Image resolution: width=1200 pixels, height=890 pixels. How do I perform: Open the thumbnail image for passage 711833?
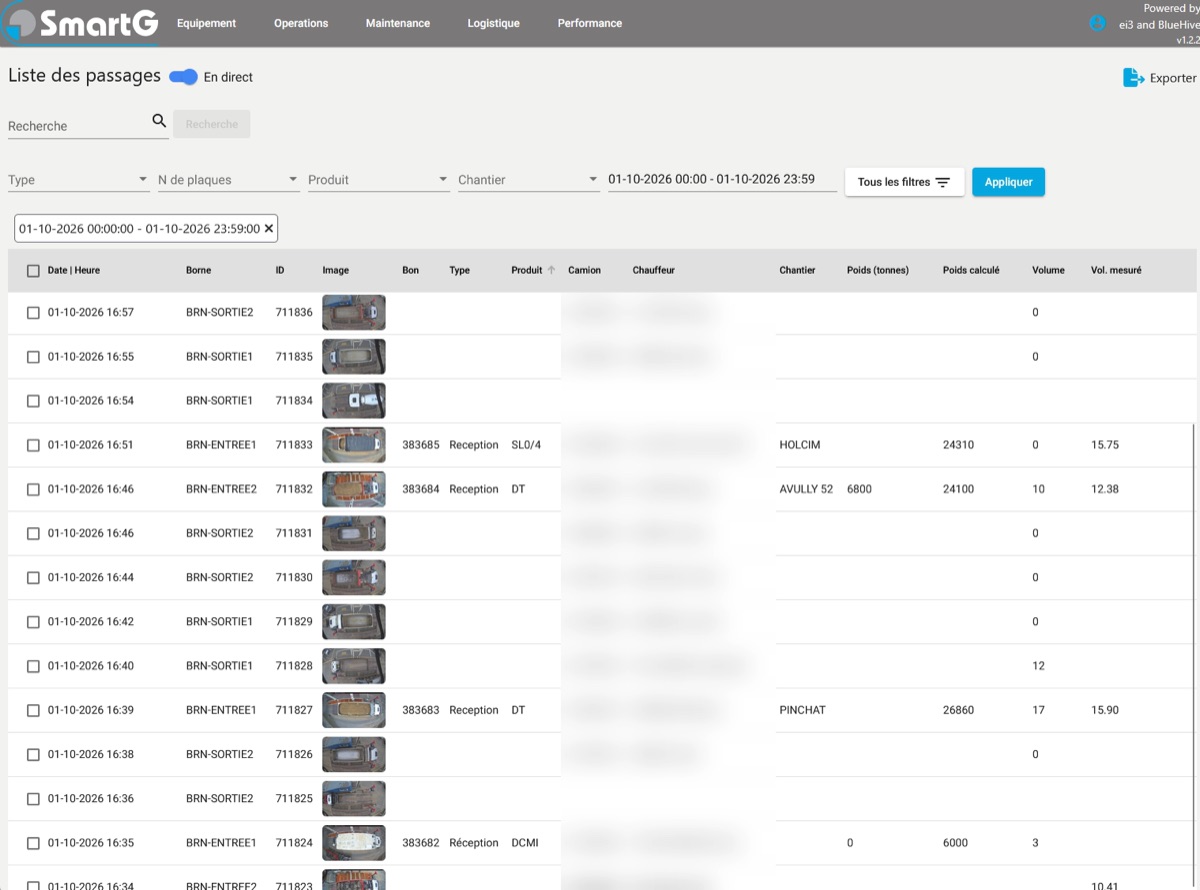point(354,445)
